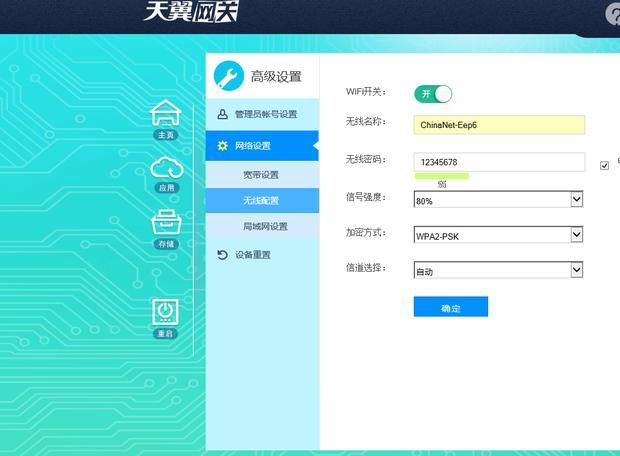
Task: Click the 无线密码 12345678 field
Action: [x=499, y=162]
